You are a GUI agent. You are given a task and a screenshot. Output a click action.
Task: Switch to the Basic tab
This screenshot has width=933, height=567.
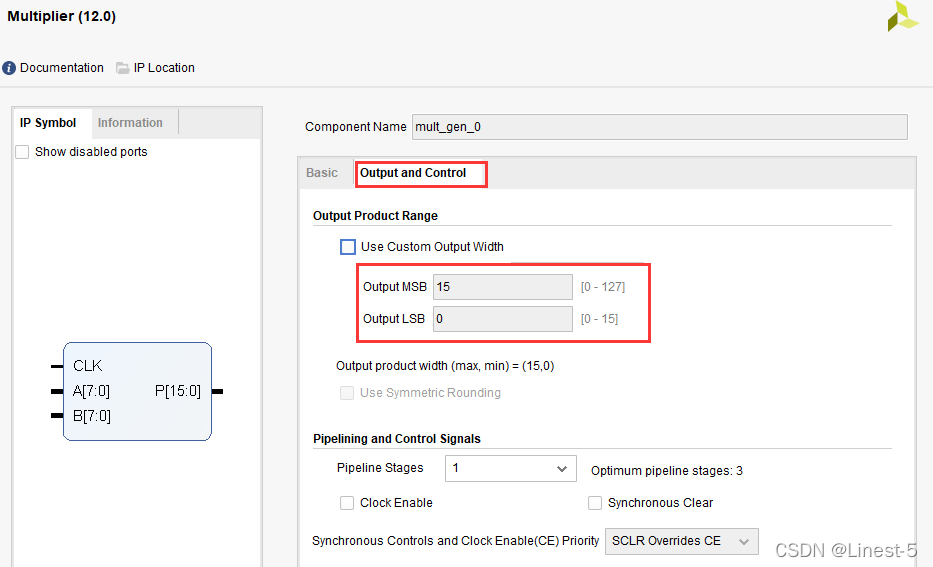point(322,173)
